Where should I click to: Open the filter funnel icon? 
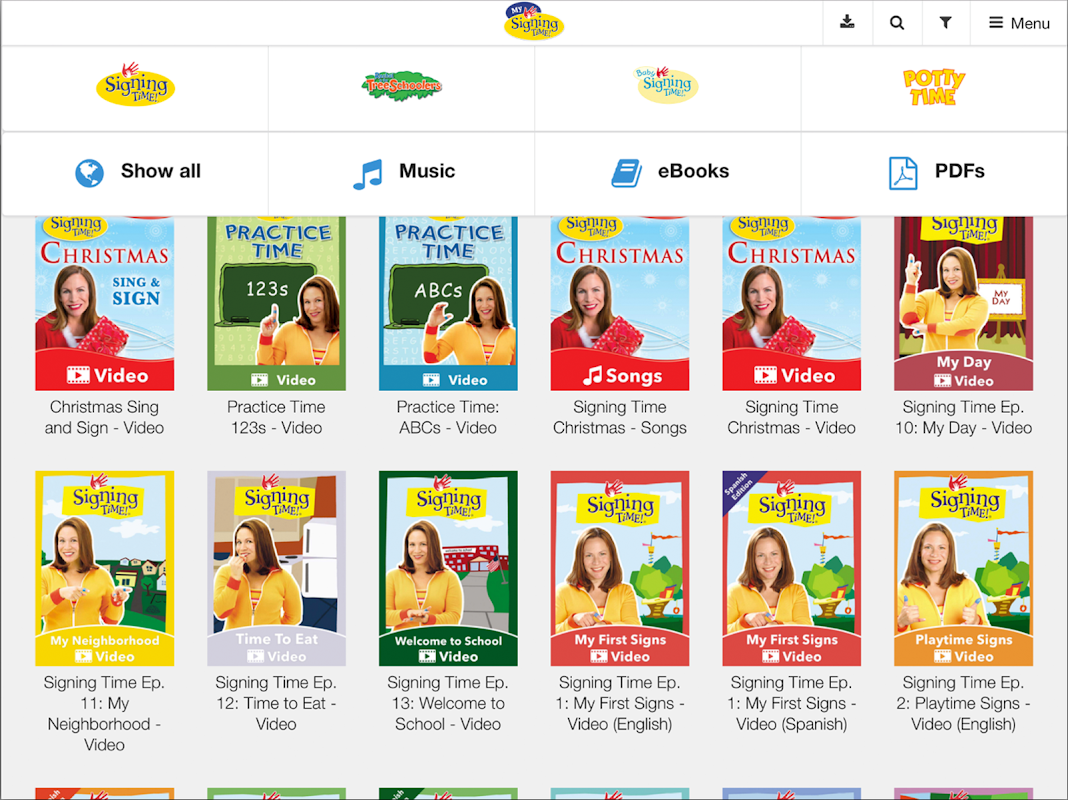945,22
